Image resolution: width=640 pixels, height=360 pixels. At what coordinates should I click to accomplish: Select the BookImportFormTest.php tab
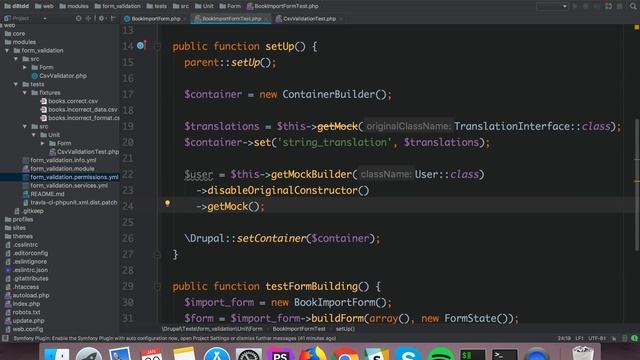(x=231, y=19)
